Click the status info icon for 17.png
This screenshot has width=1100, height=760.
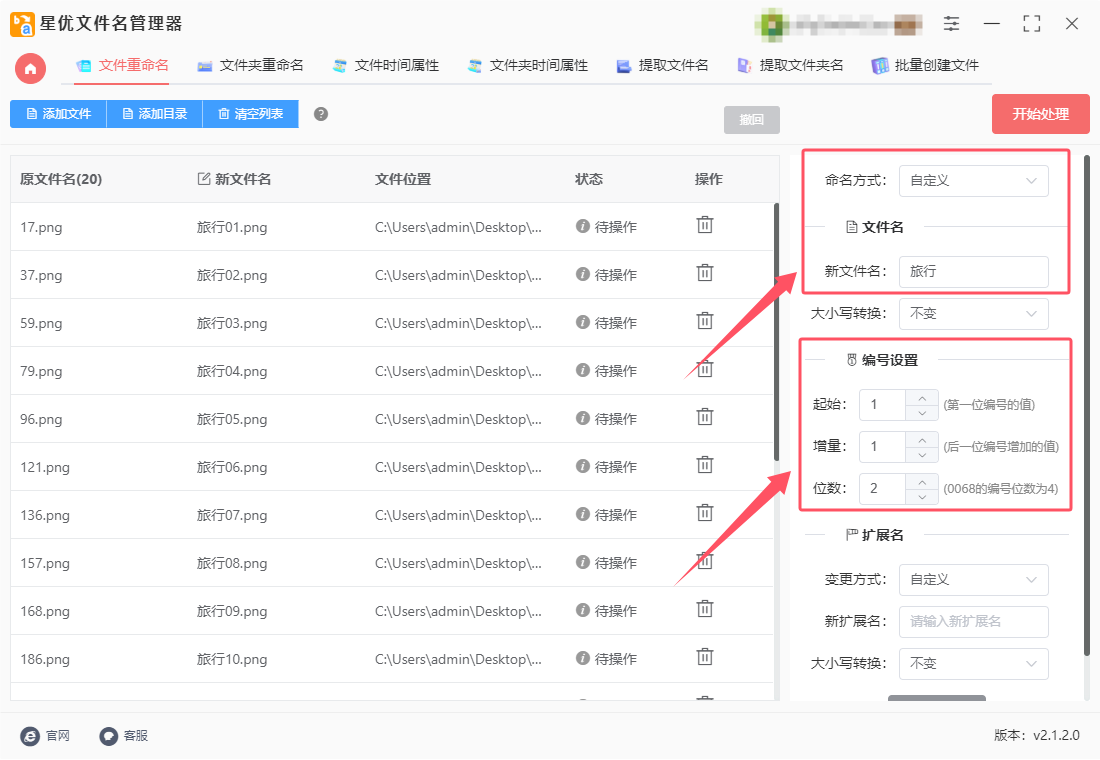(x=582, y=226)
